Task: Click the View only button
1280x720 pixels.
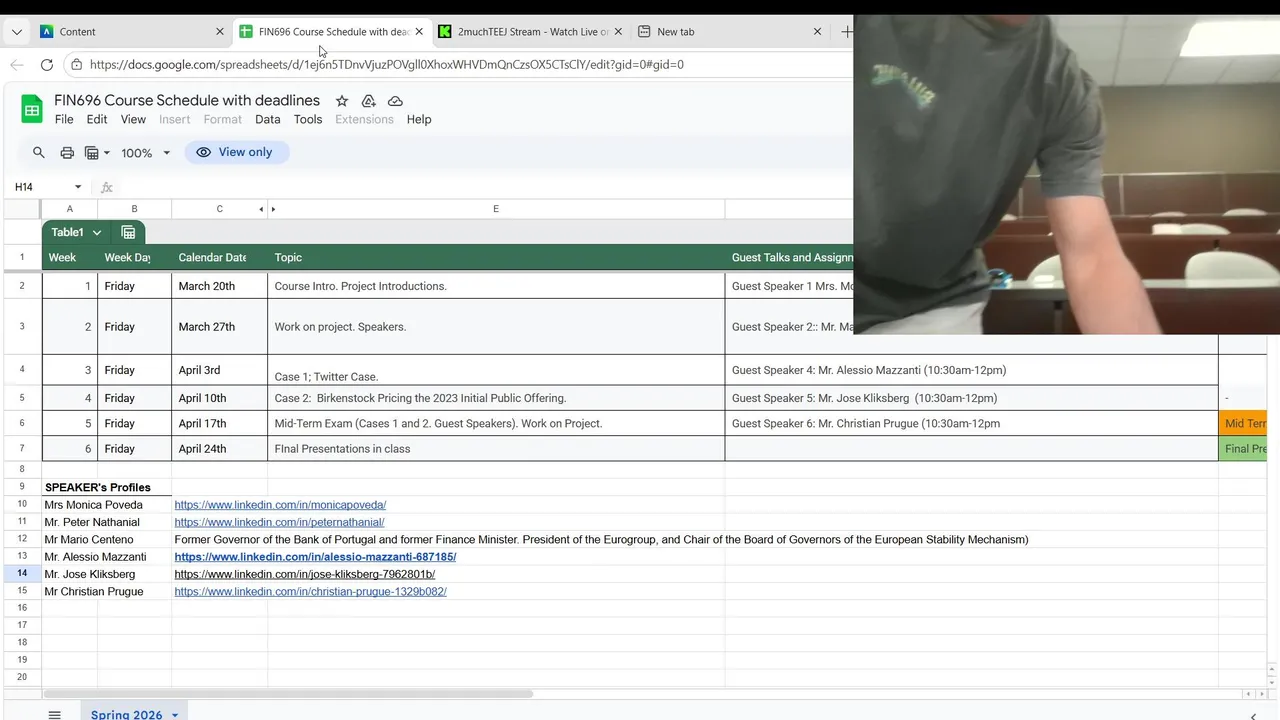Action: [236, 152]
